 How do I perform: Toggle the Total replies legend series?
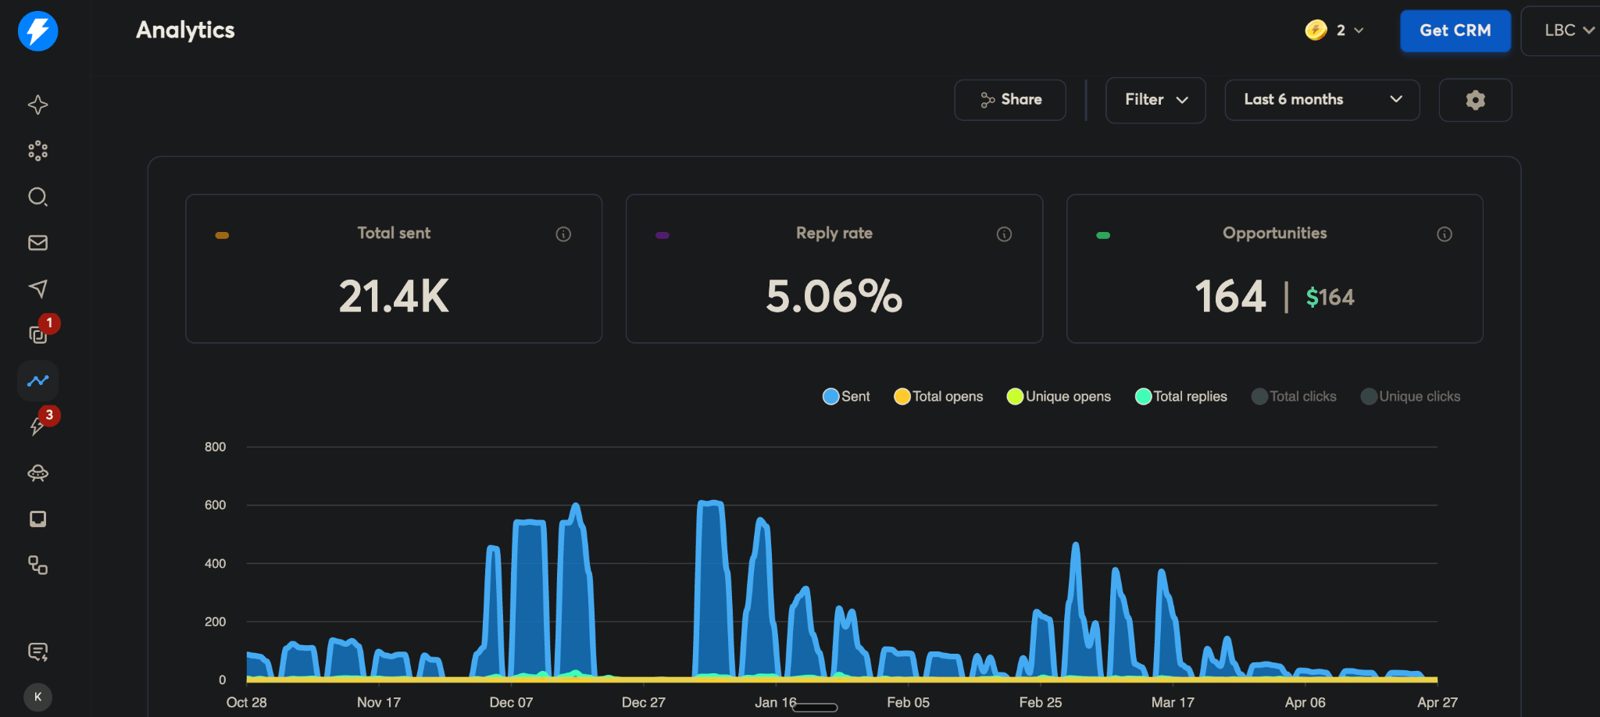pos(1181,396)
